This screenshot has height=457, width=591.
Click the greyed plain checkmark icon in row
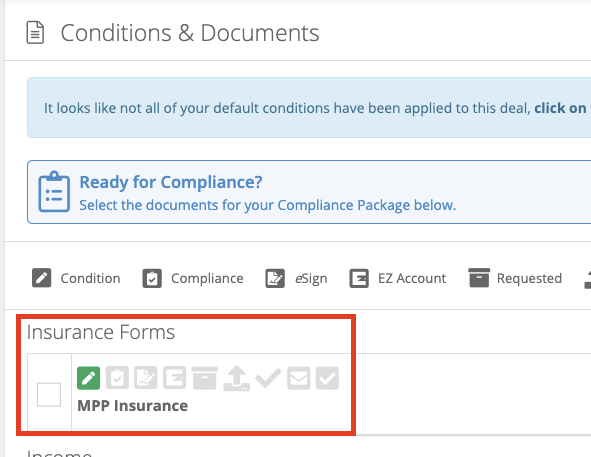point(268,378)
